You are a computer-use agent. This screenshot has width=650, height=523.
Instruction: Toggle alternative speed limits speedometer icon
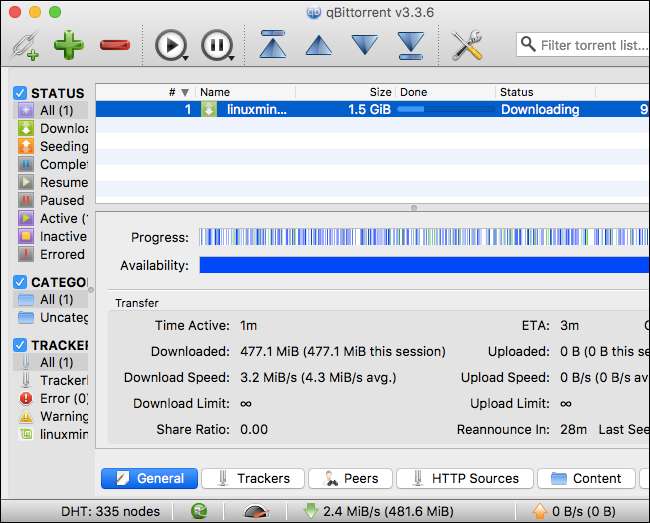(256, 511)
